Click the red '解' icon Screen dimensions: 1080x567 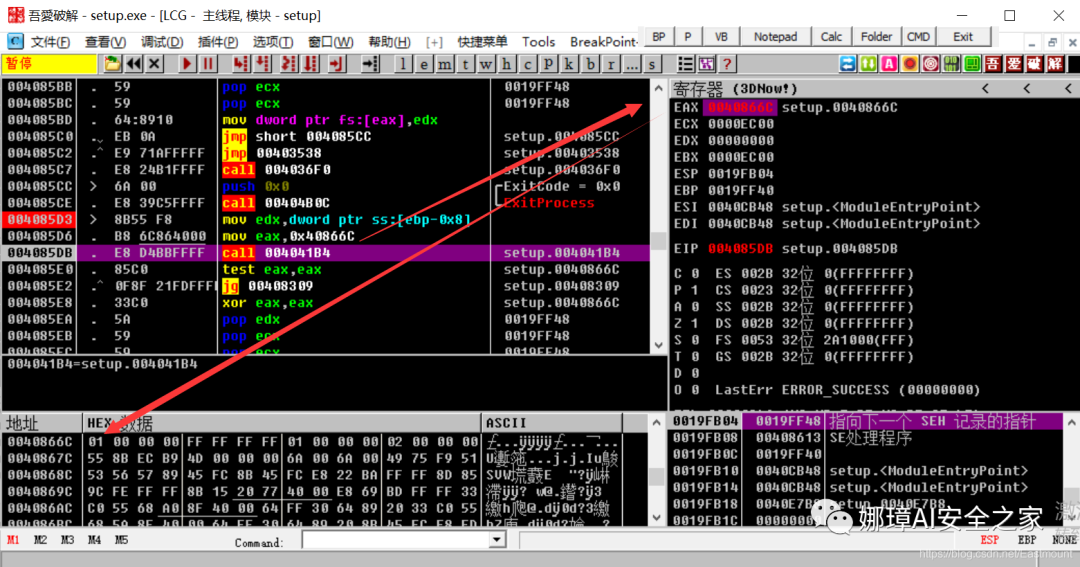tap(1055, 64)
